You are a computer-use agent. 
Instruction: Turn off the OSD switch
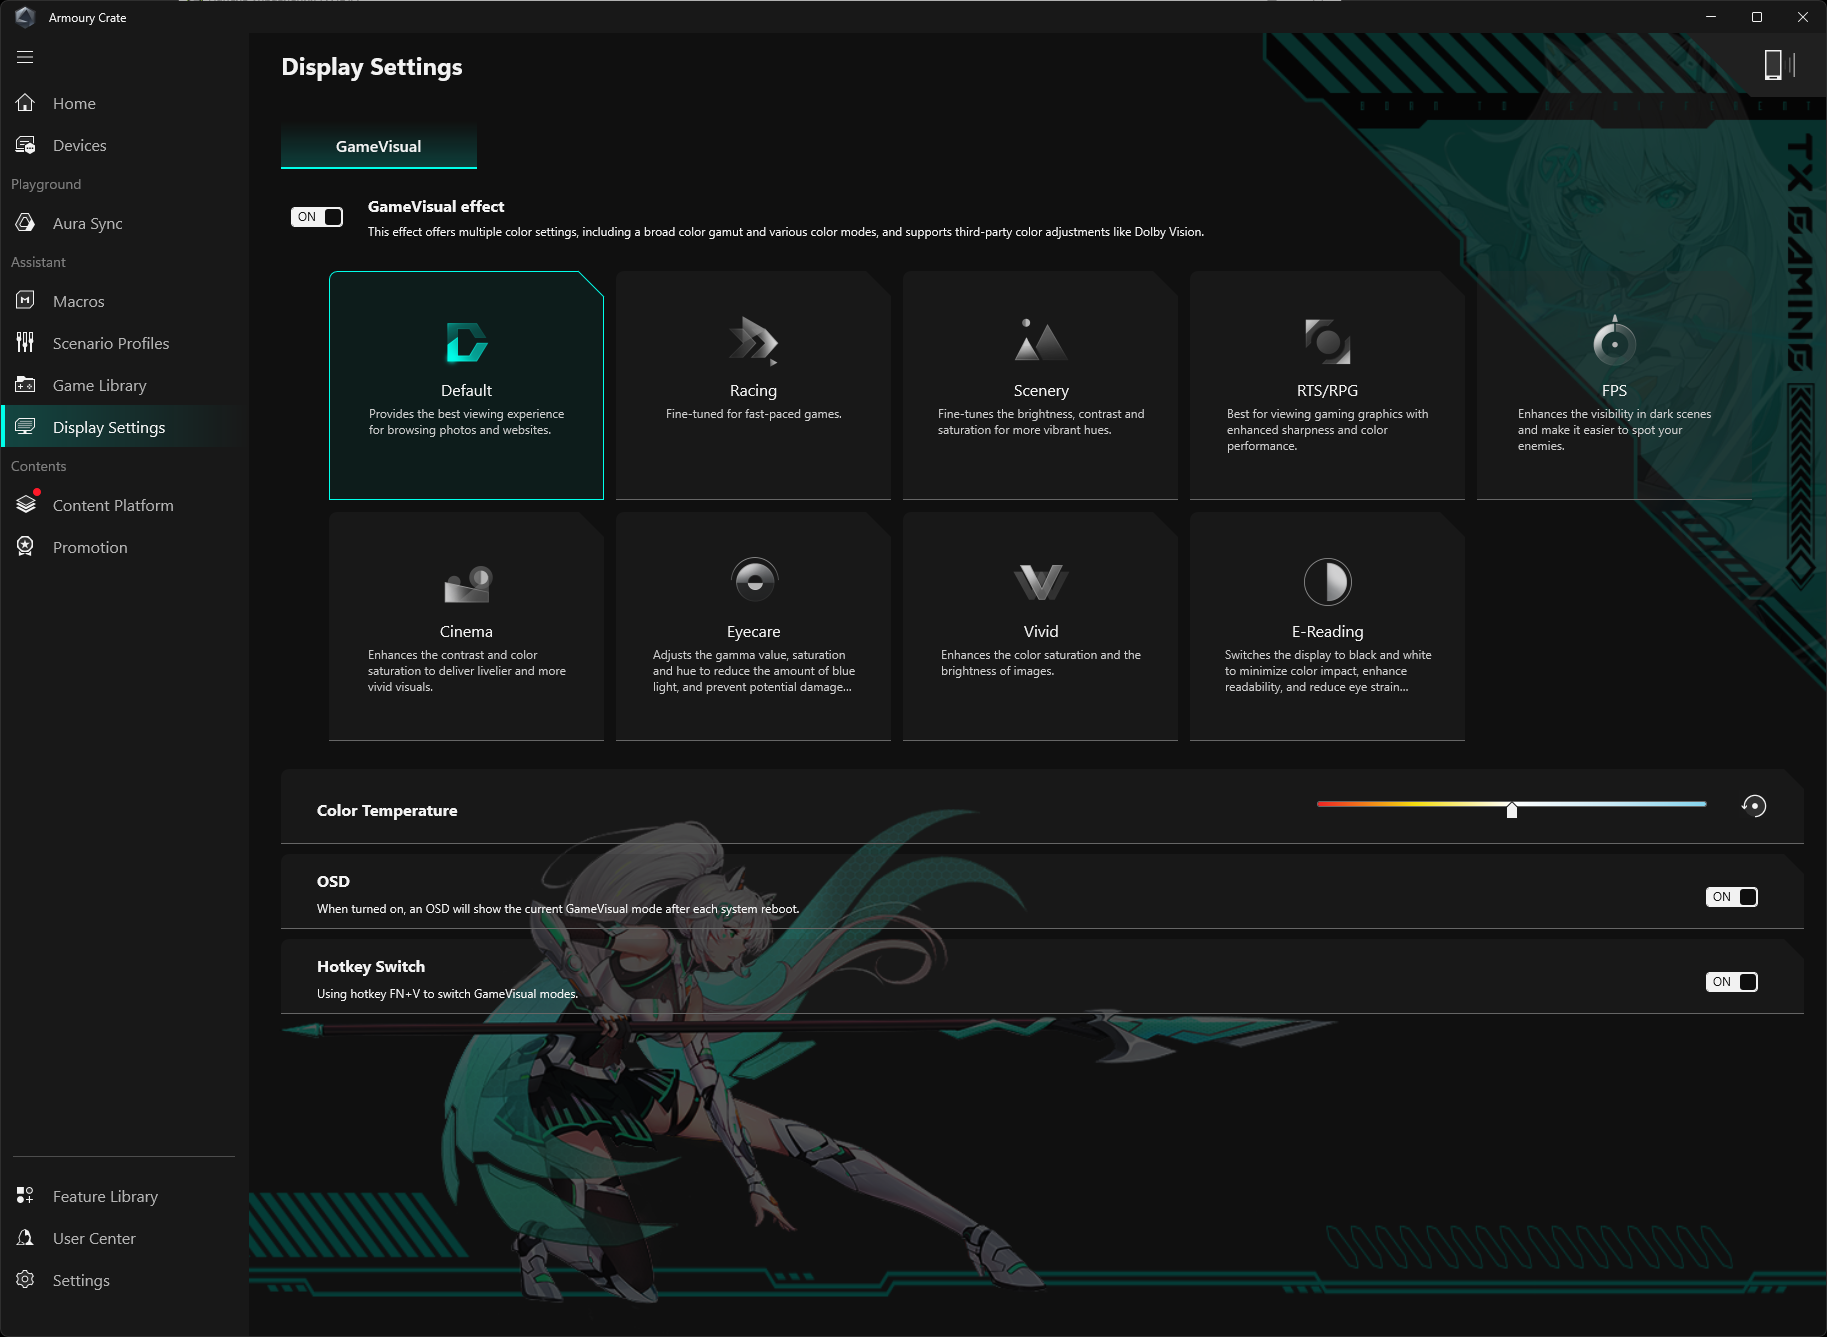[1731, 897]
